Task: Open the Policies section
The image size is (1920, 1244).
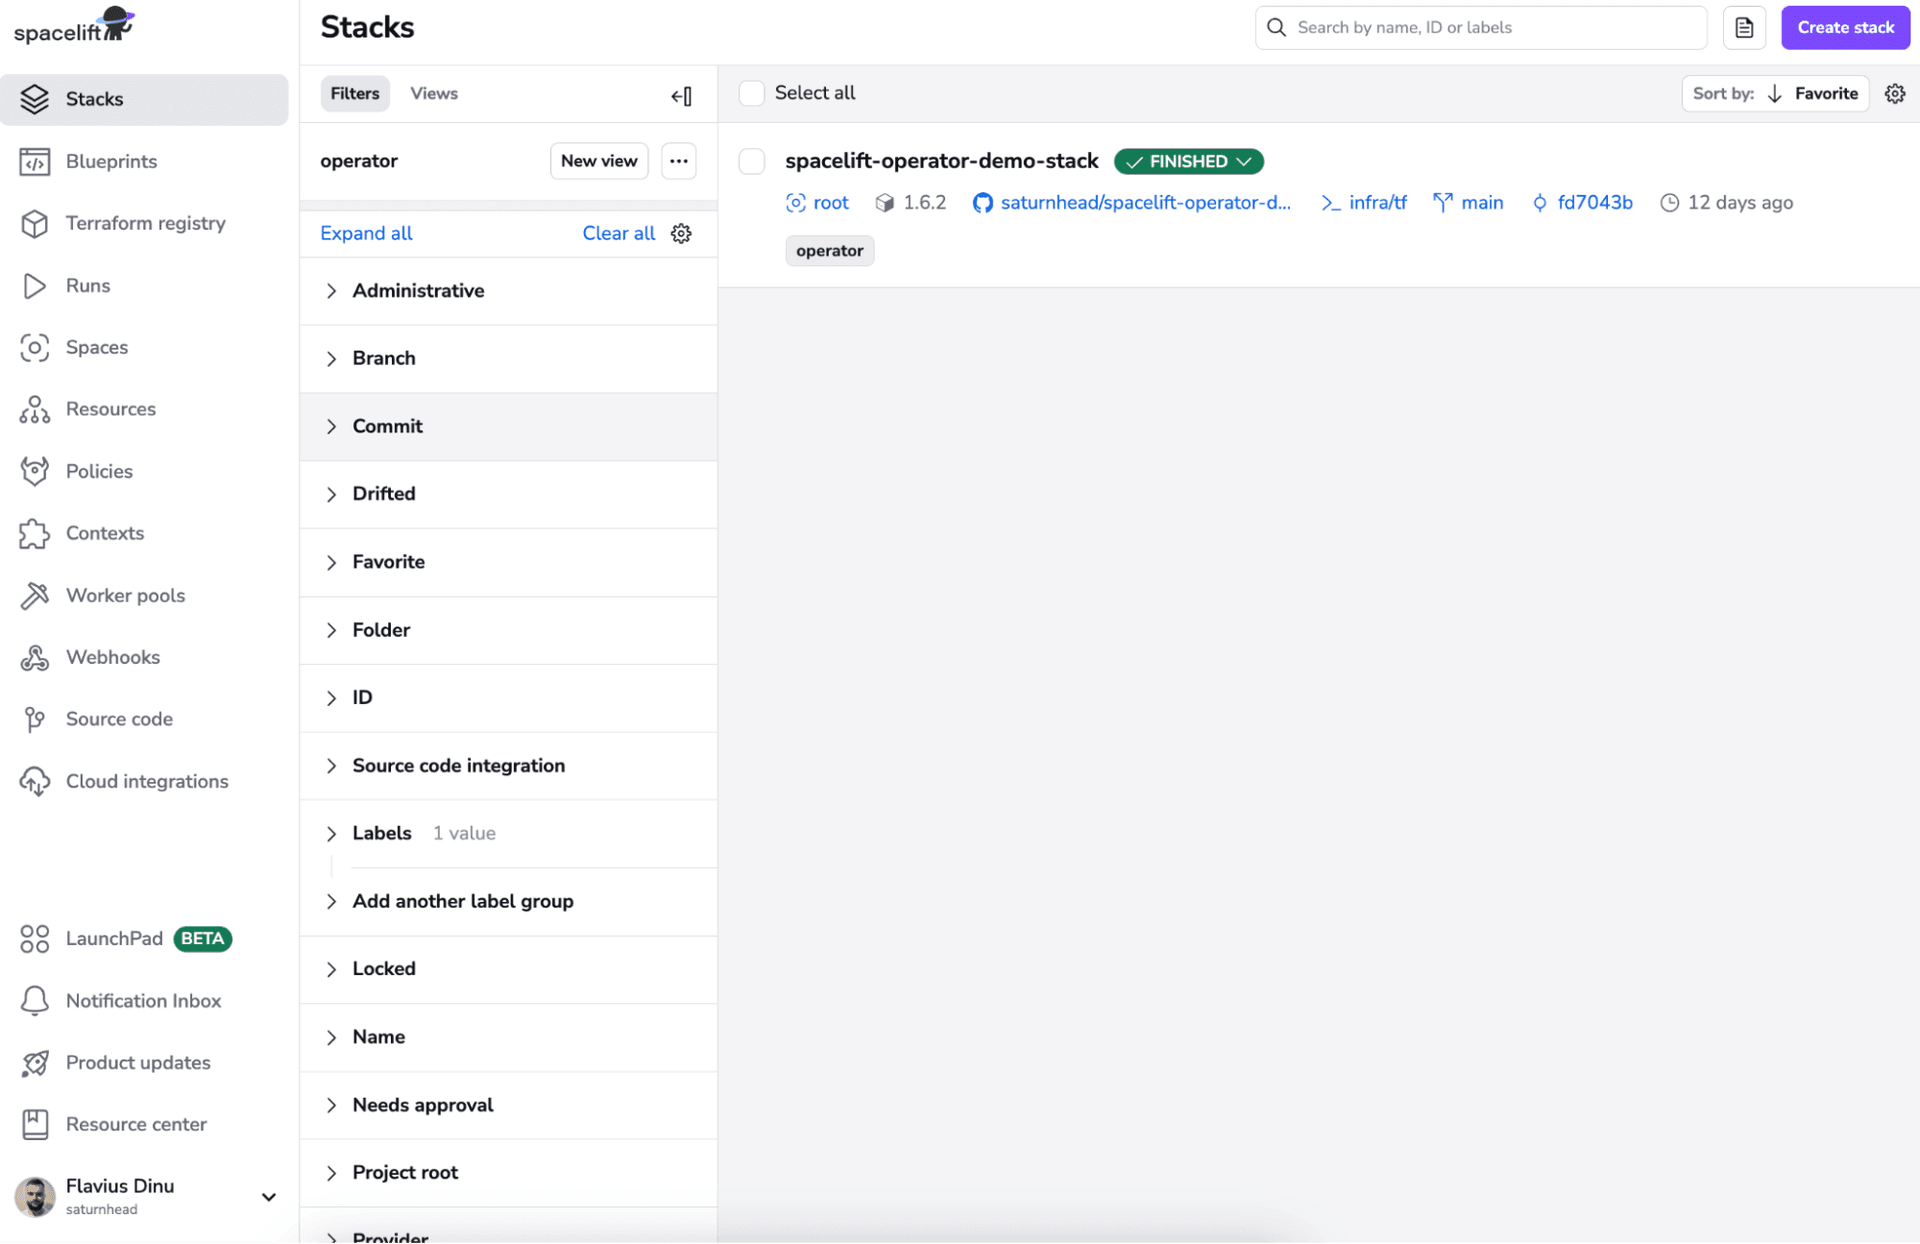Action: pyautogui.click(x=99, y=471)
